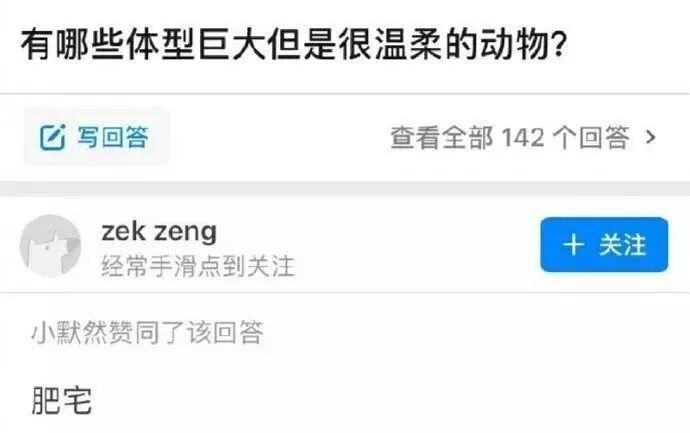Tap the pencil edit icon beside 写回答

53,137
